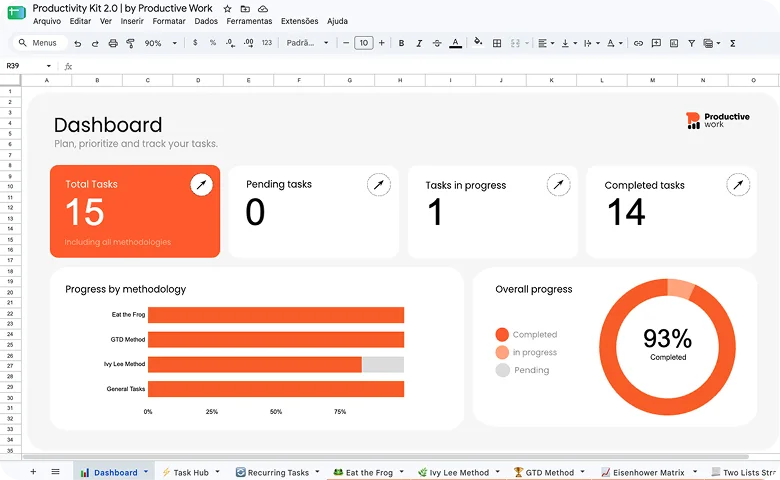Search the Menus box

[38, 43]
